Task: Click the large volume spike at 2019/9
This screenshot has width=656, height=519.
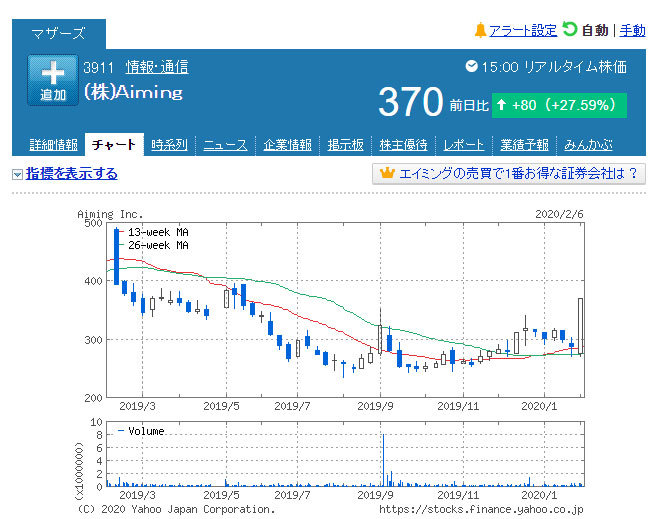Action: (x=383, y=460)
